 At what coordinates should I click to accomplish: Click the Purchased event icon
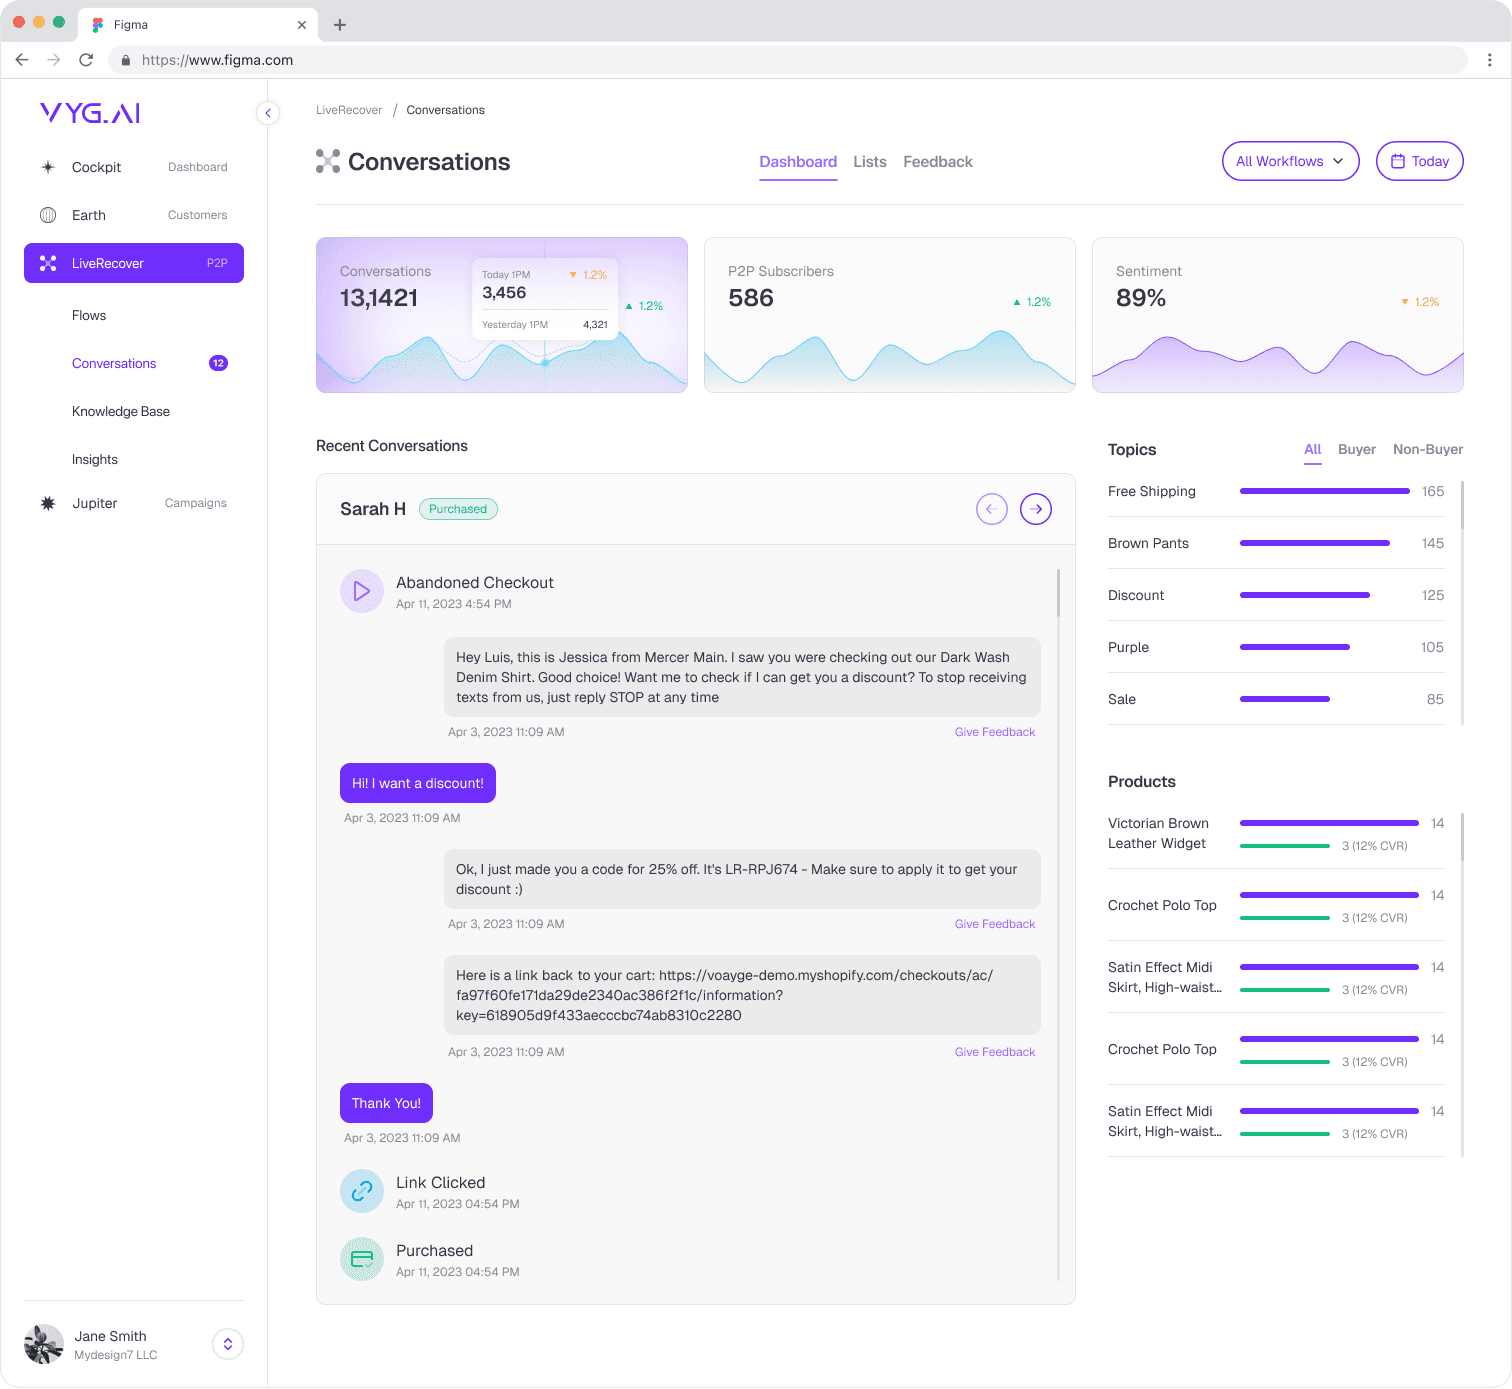(361, 1259)
